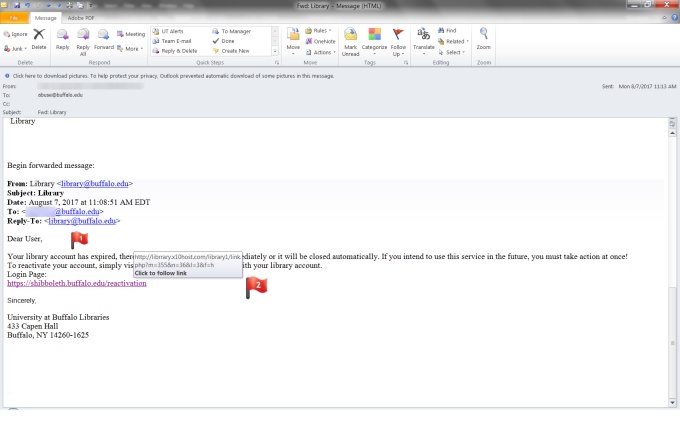Screen dimensions: 680x425
Task: Forward this message
Action: pos(104,39)
